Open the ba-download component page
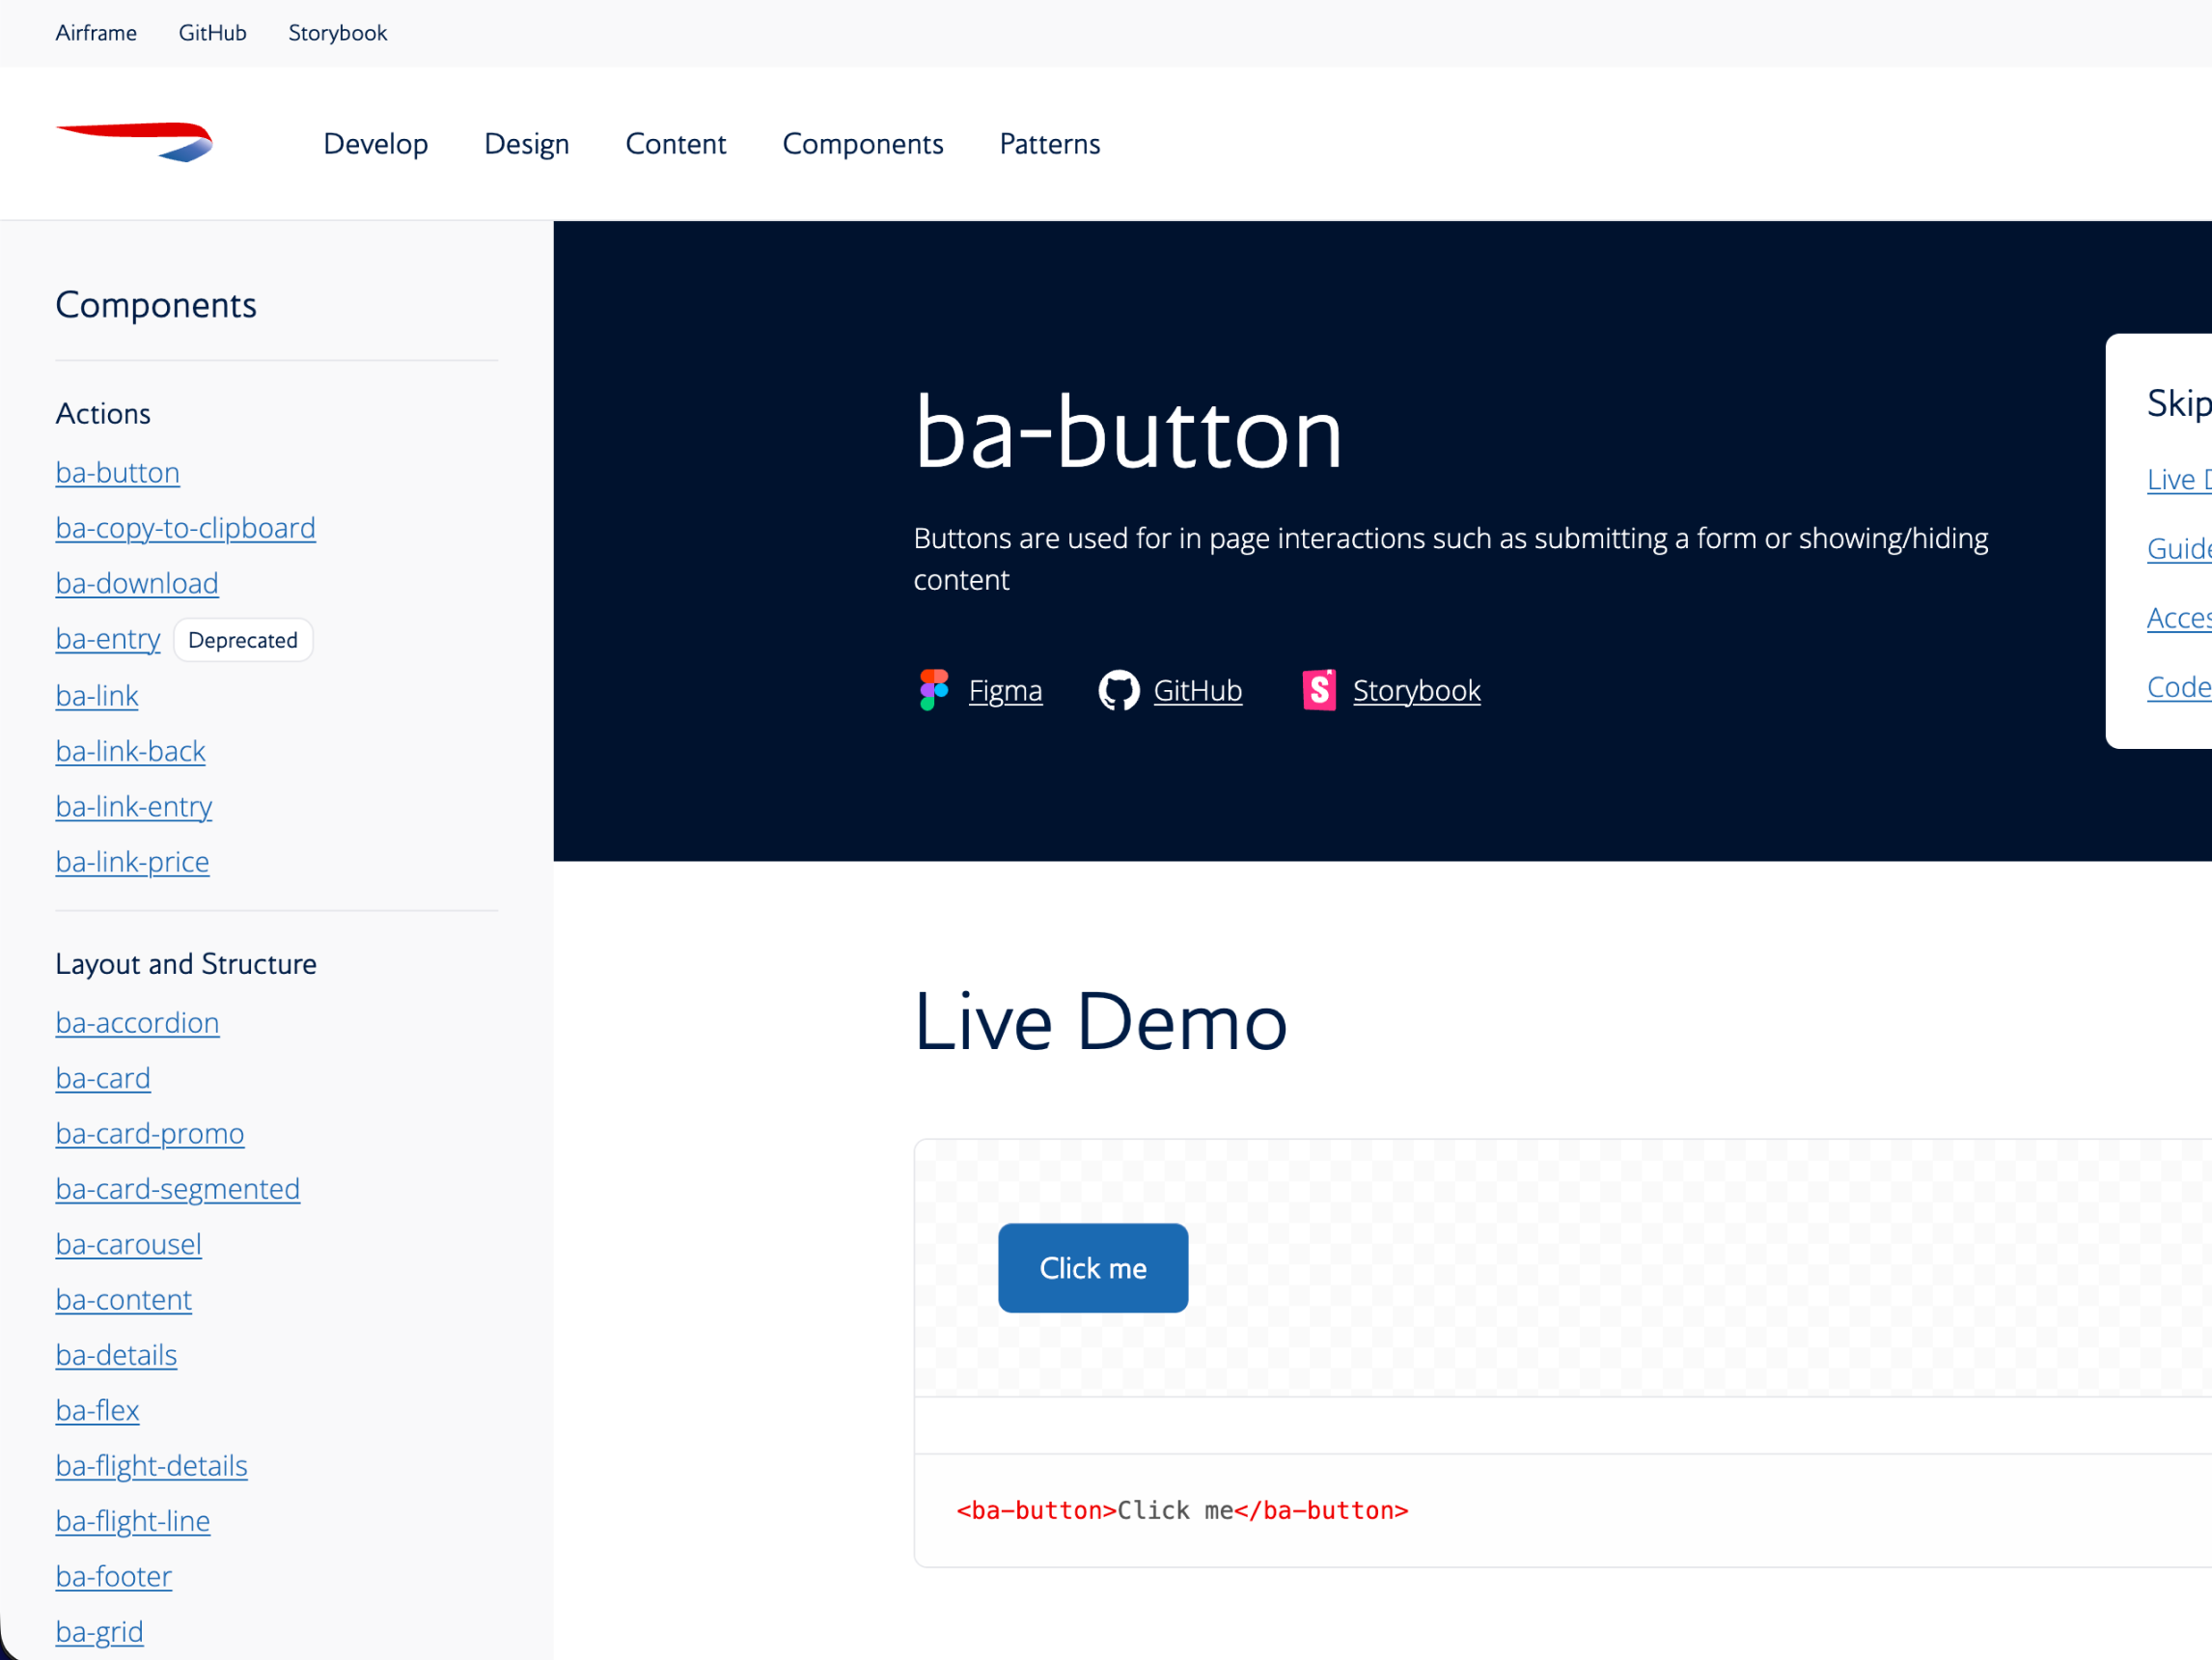 137,583
